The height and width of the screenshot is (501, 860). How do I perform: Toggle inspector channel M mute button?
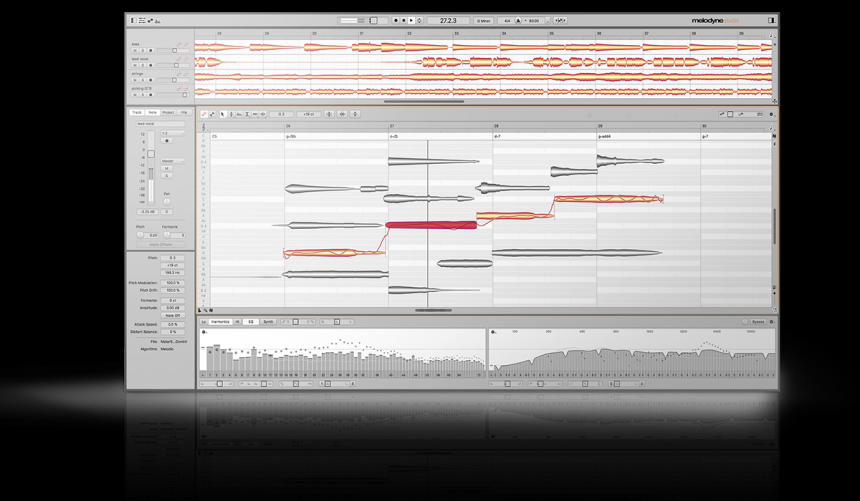[x=166, y=168]
